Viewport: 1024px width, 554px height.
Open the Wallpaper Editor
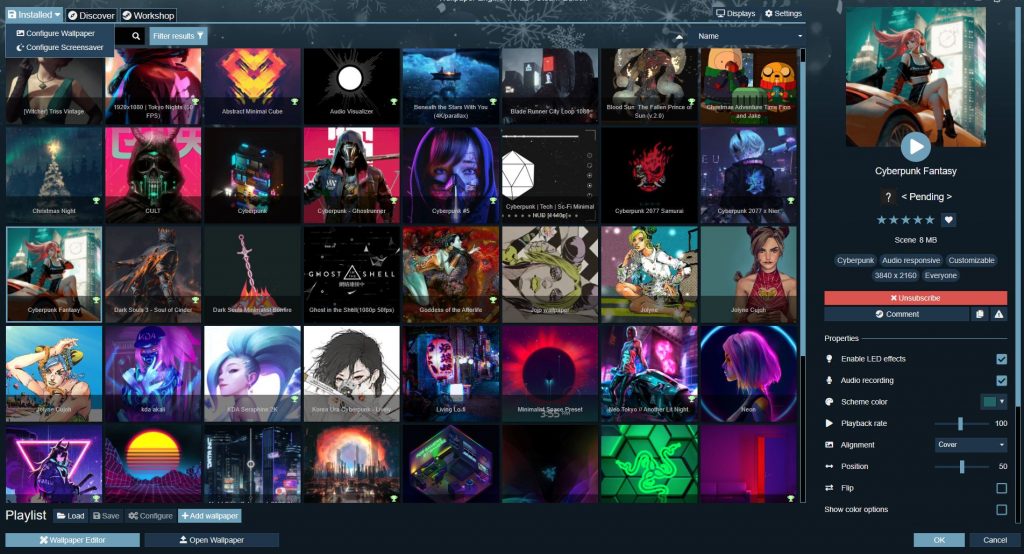click(72, 540)
